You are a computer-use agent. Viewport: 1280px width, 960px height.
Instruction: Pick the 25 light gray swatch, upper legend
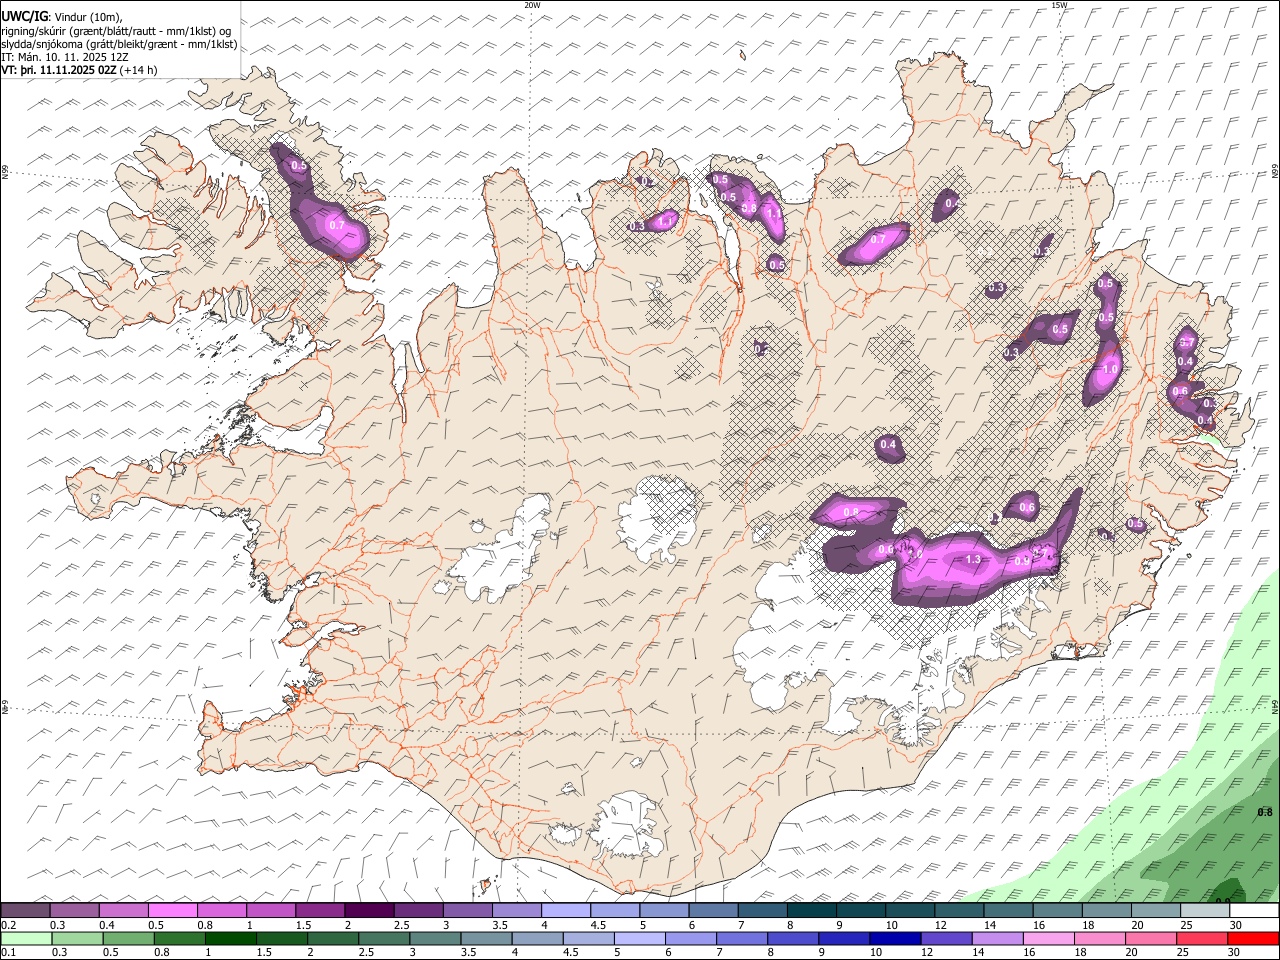pos(1205,911)
